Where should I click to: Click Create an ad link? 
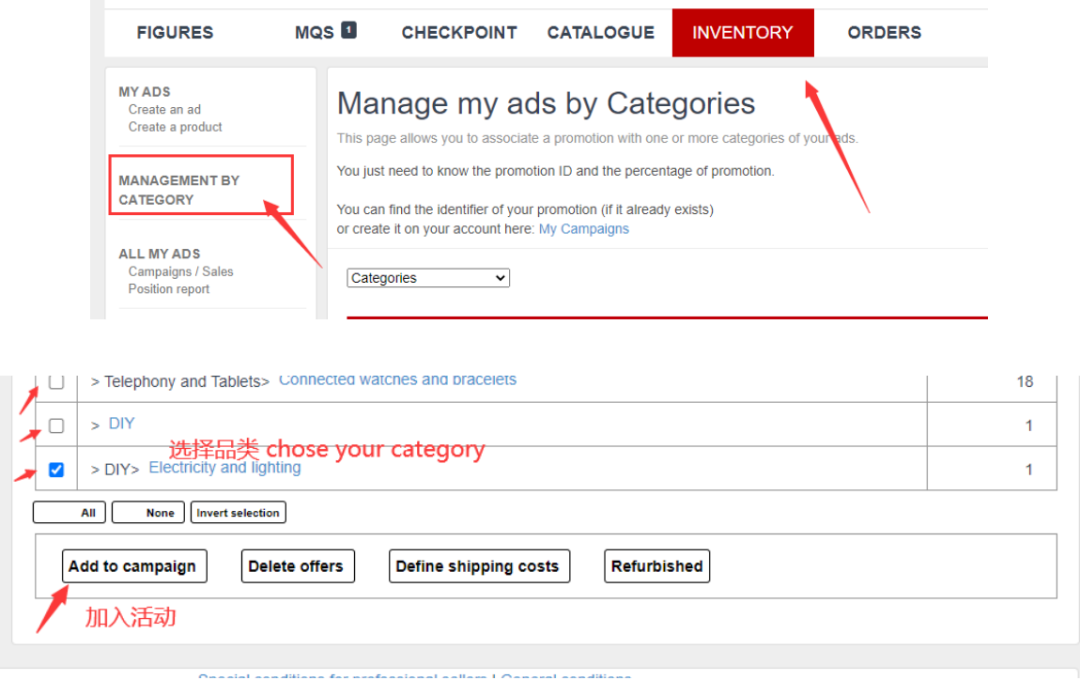click(x=165, y=110)
